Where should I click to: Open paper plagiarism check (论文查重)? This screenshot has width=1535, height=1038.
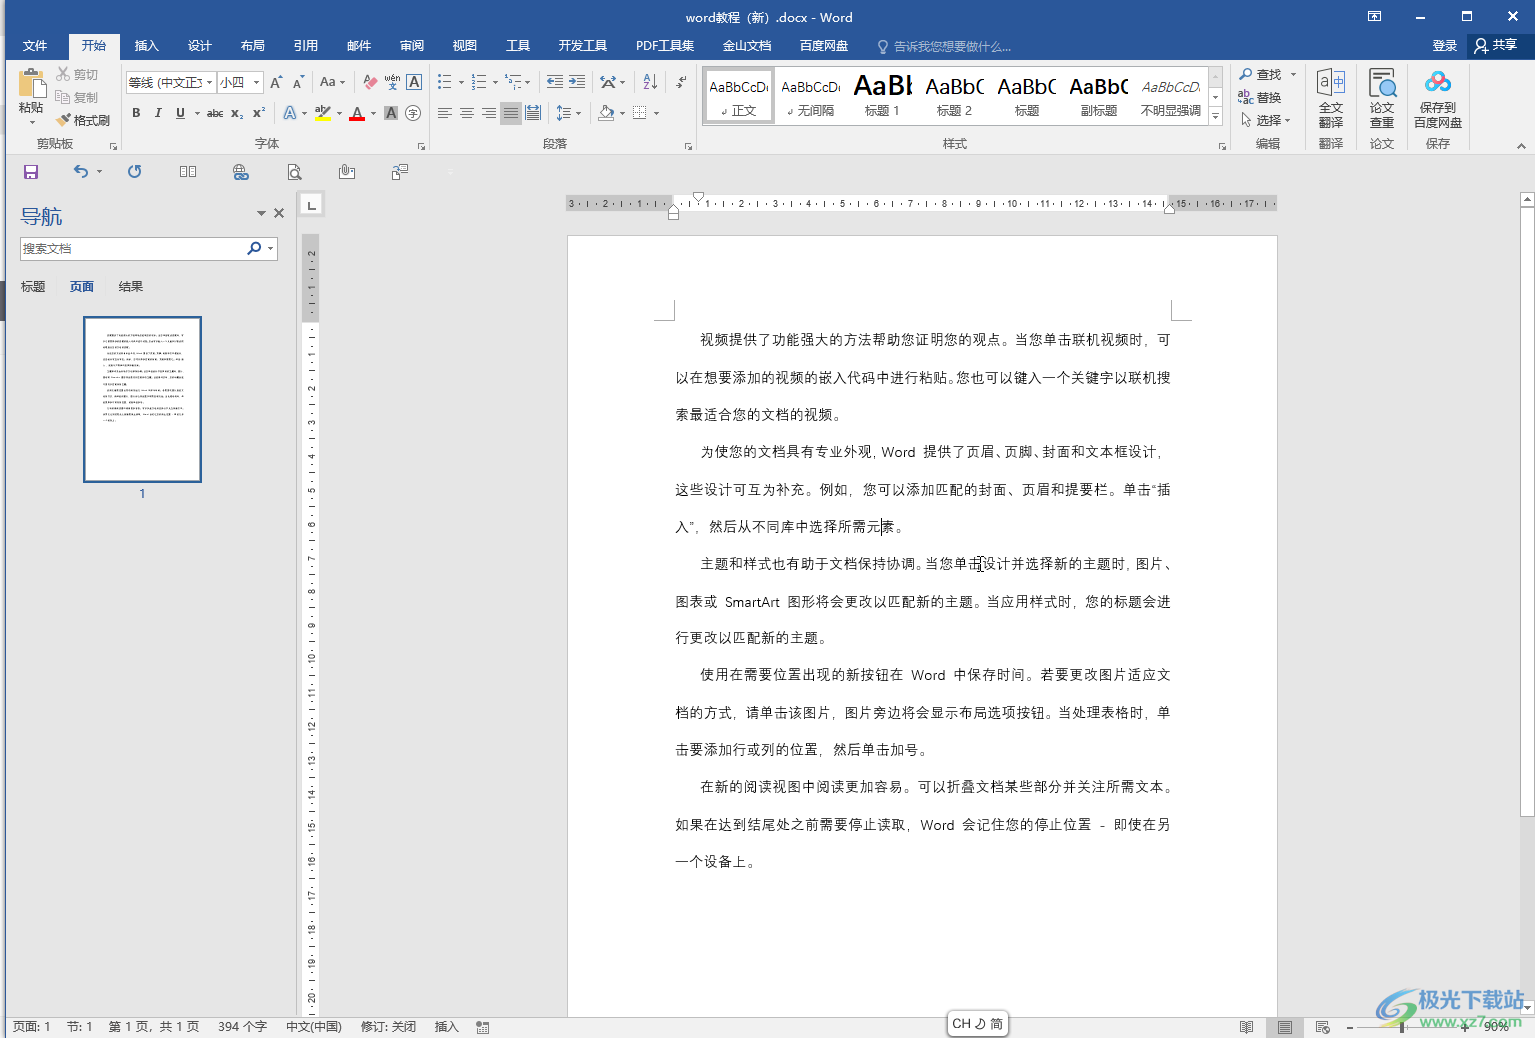[x=1382, y=99]
